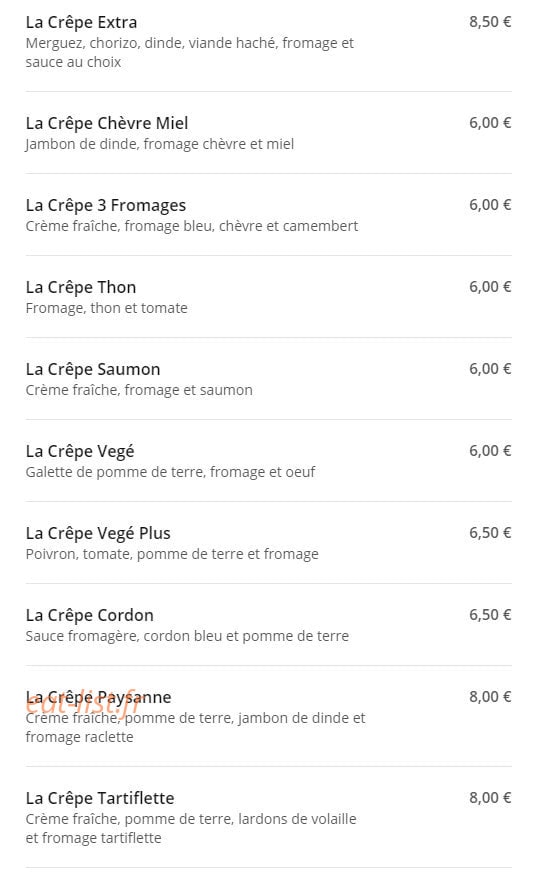Viewport: 554px width, 873px height.
Task: Choose La Crêpe Paysanne title
Action: coord(99,698)
